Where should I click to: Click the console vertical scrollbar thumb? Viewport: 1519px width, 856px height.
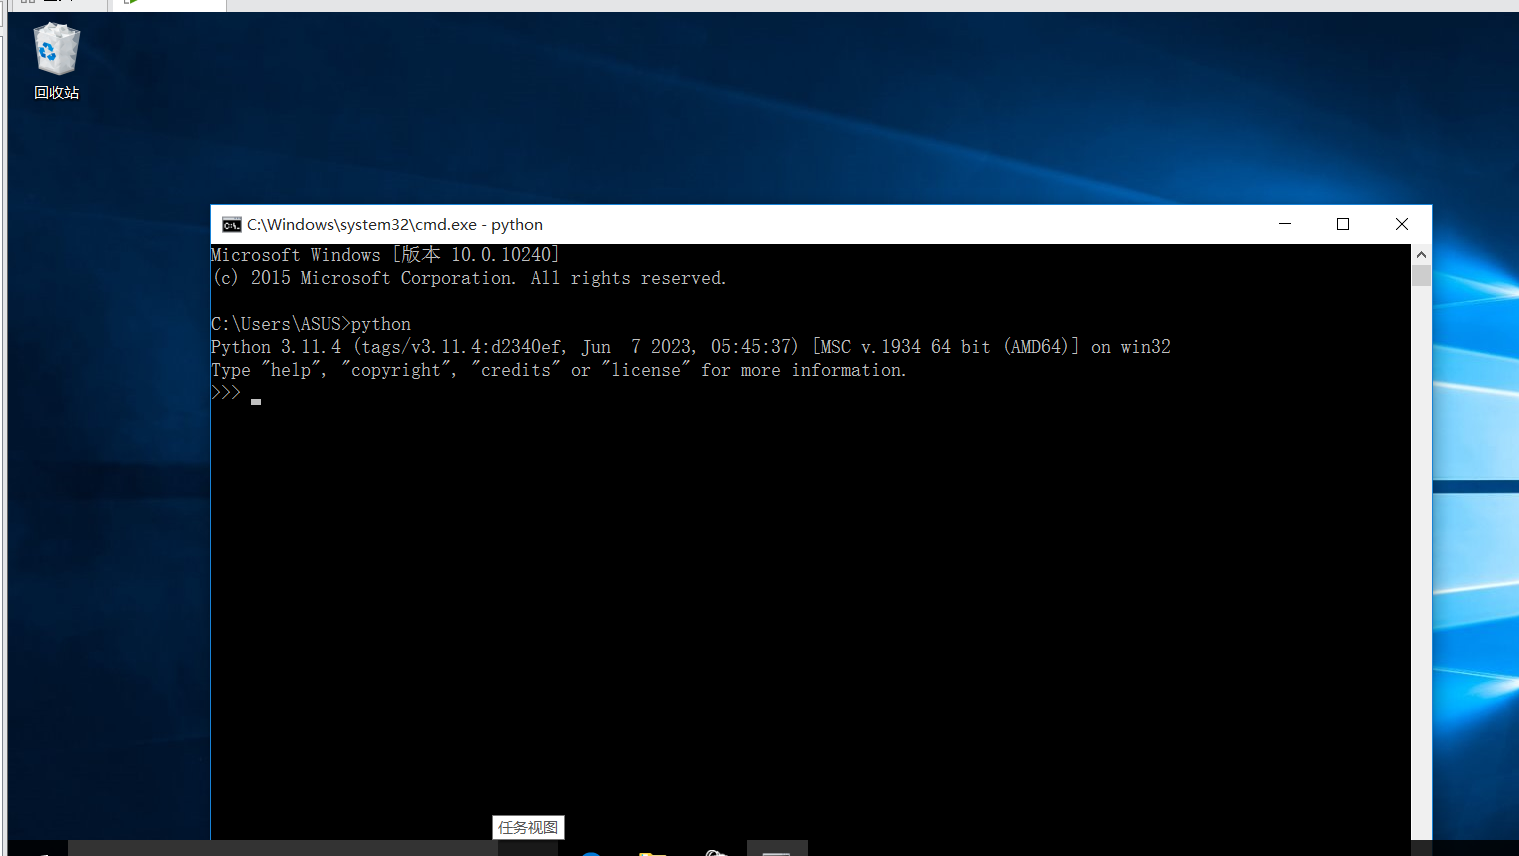(x=1421, y=276)
